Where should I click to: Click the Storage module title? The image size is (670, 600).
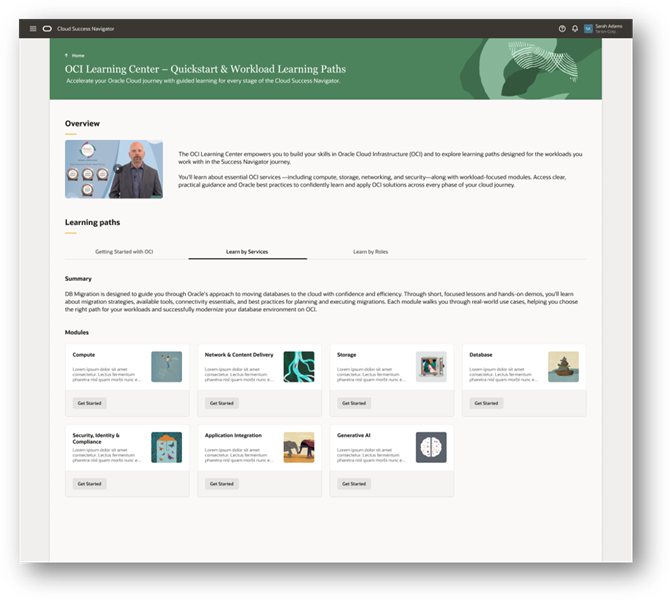pyautogui.click(x=347, y=355)
